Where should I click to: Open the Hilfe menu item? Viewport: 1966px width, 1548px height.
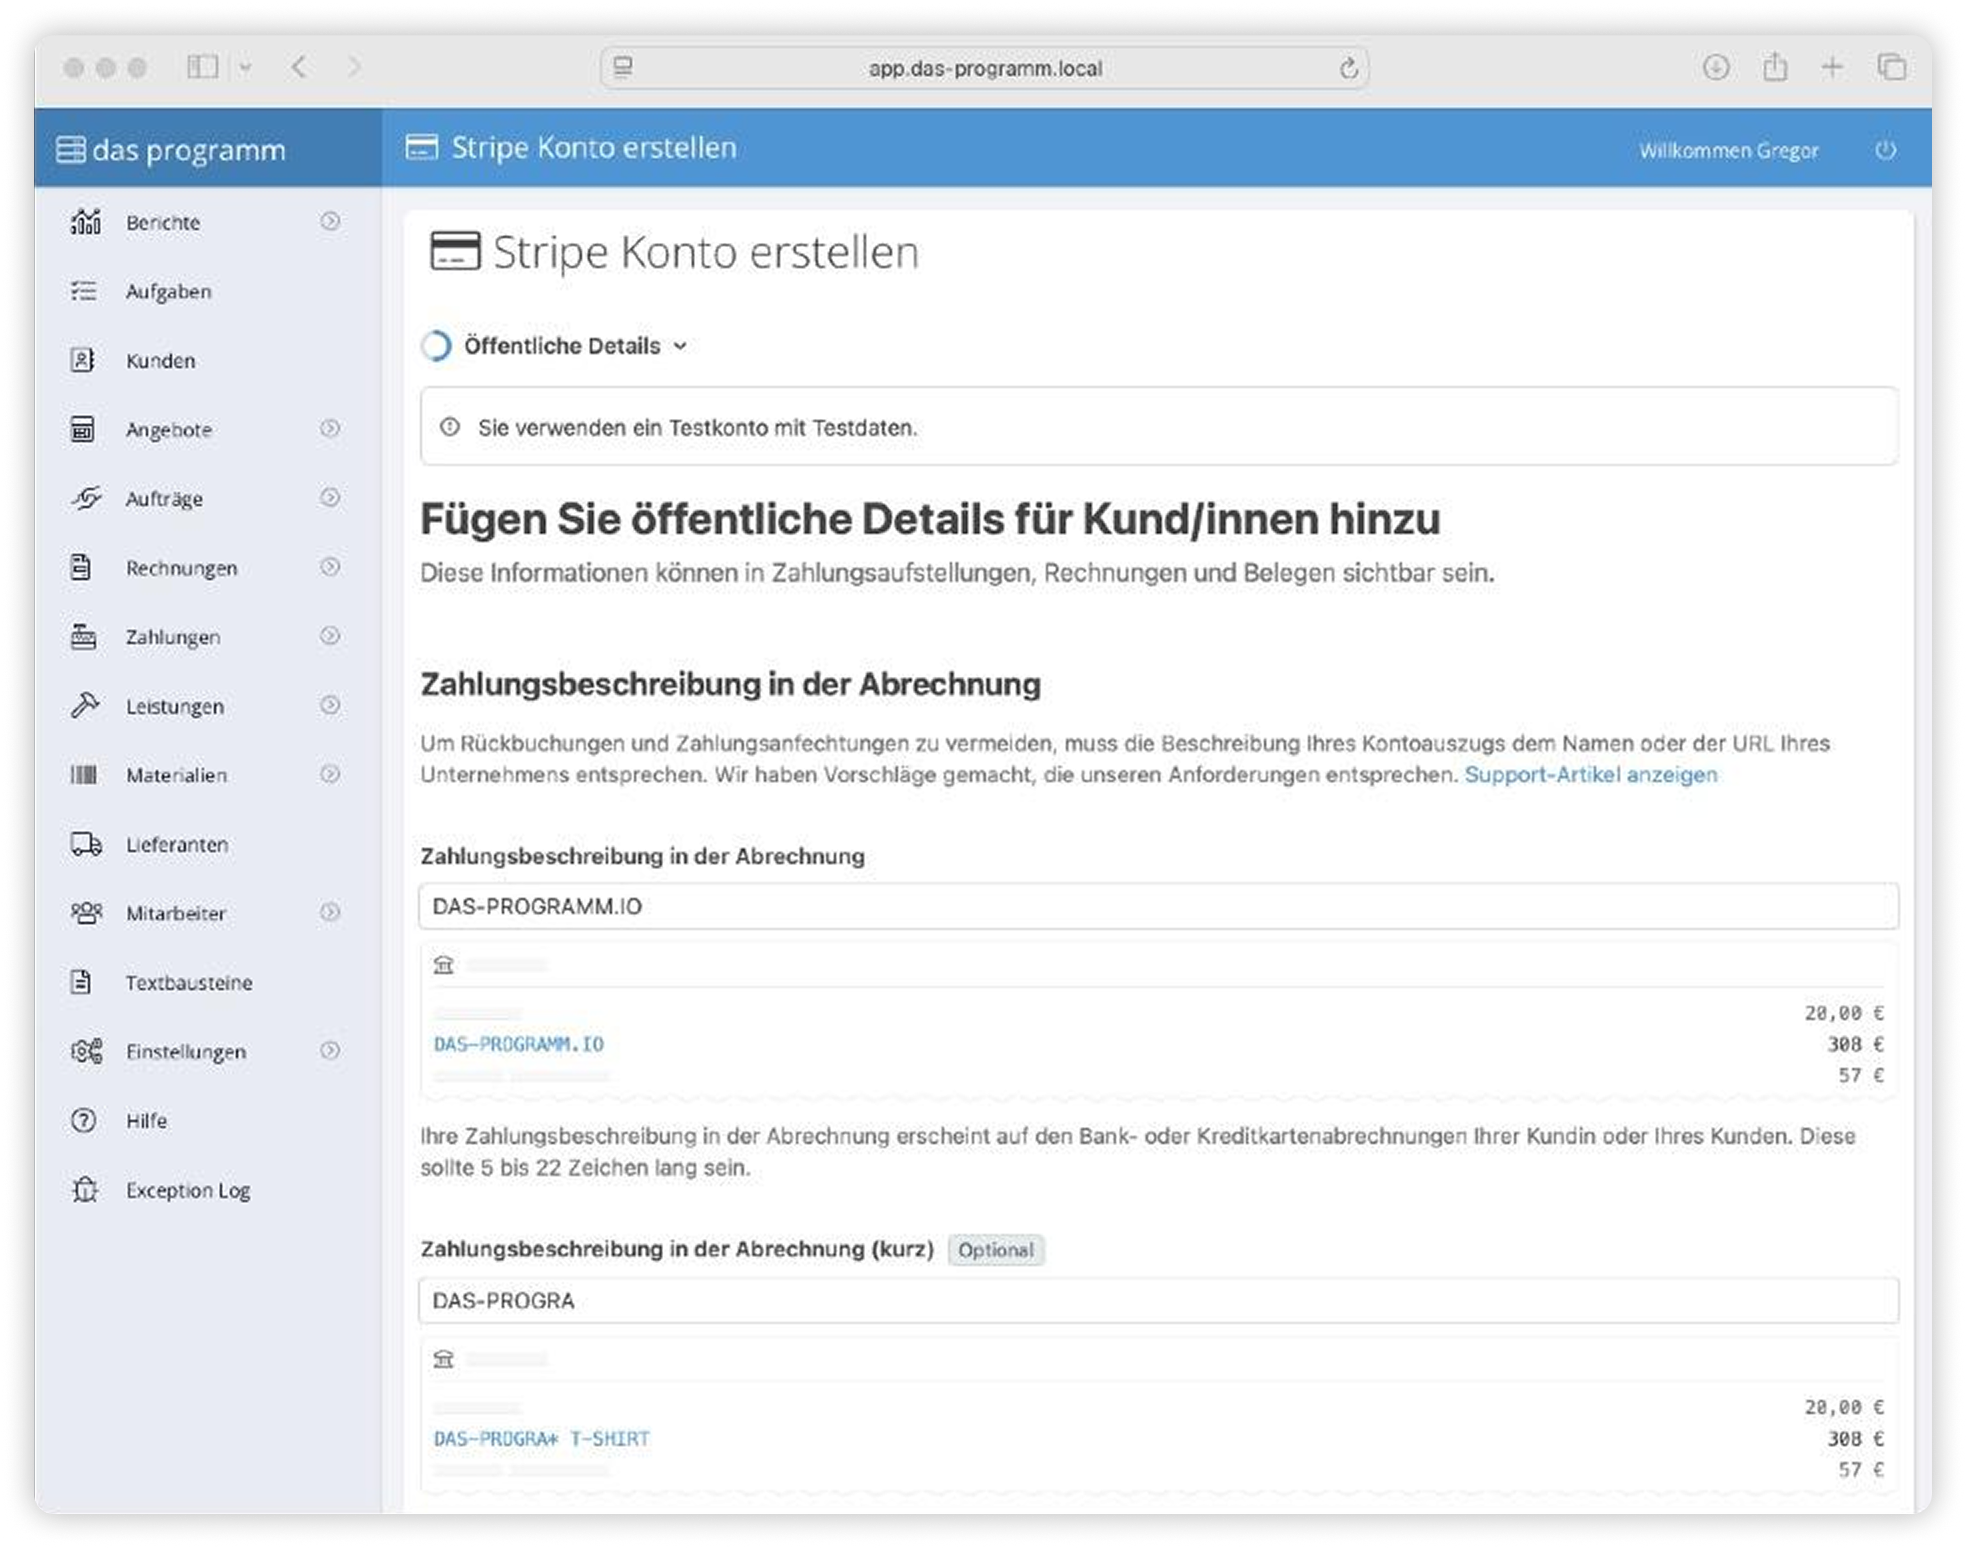click(x=146, y=1121)
